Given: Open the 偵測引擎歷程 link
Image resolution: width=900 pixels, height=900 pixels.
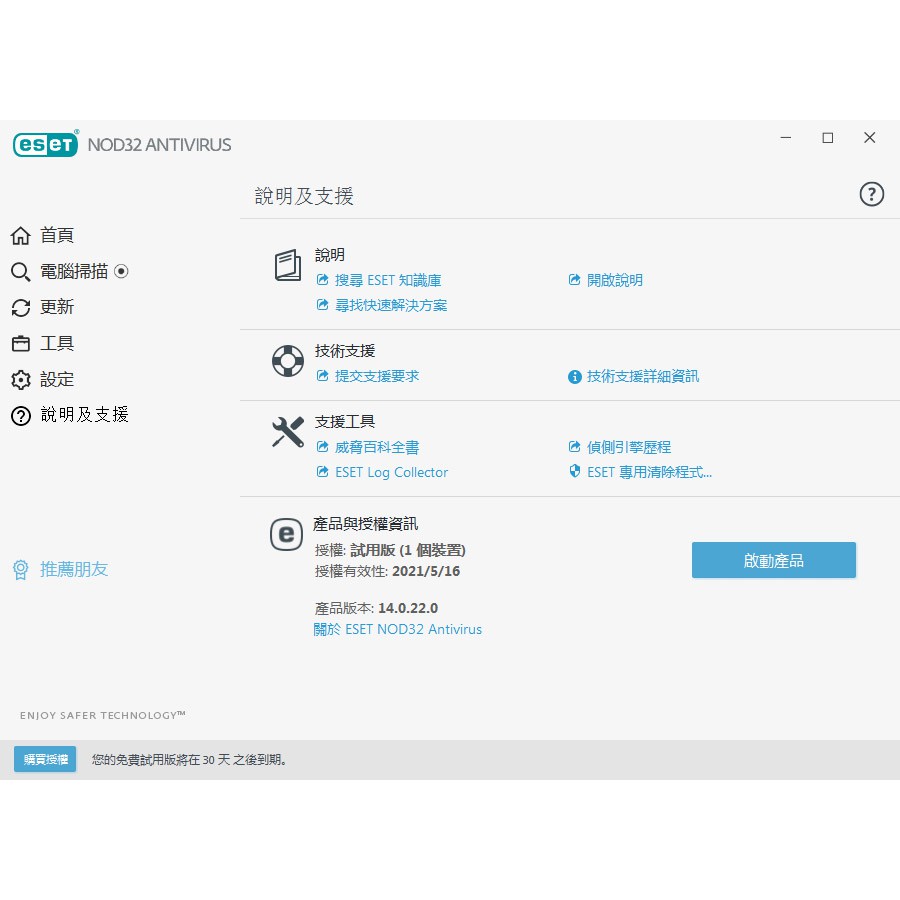Looking at the screenshot, I should click(629, 447).
